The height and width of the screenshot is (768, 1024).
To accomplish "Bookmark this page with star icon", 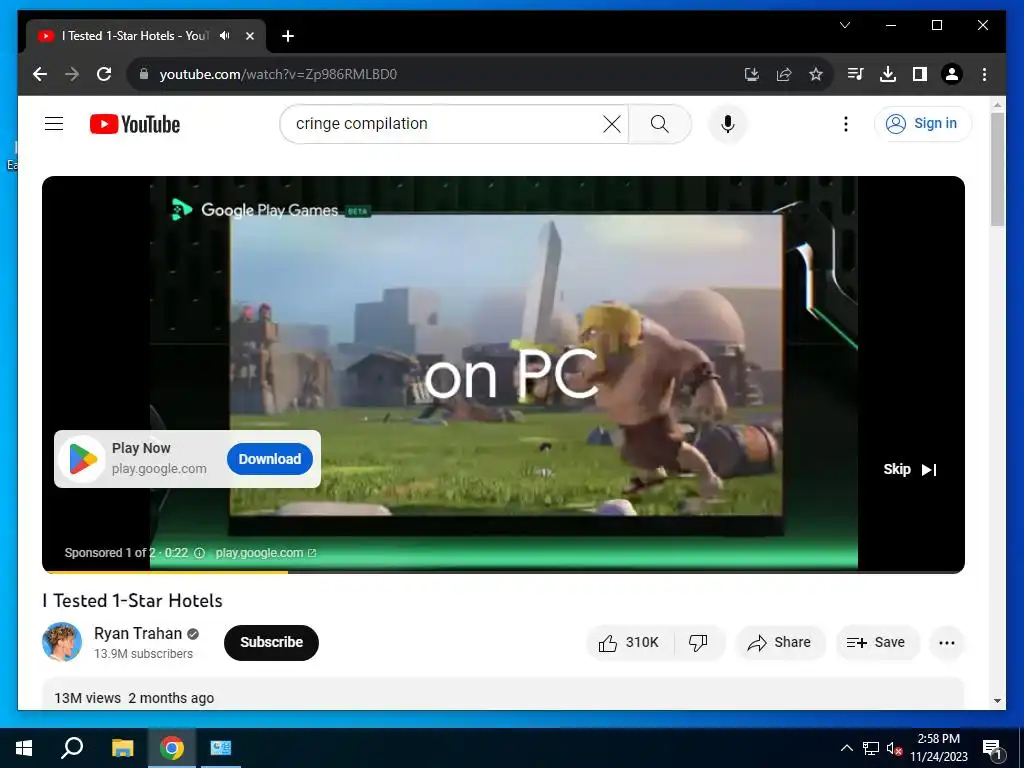I will coord(816,74).
